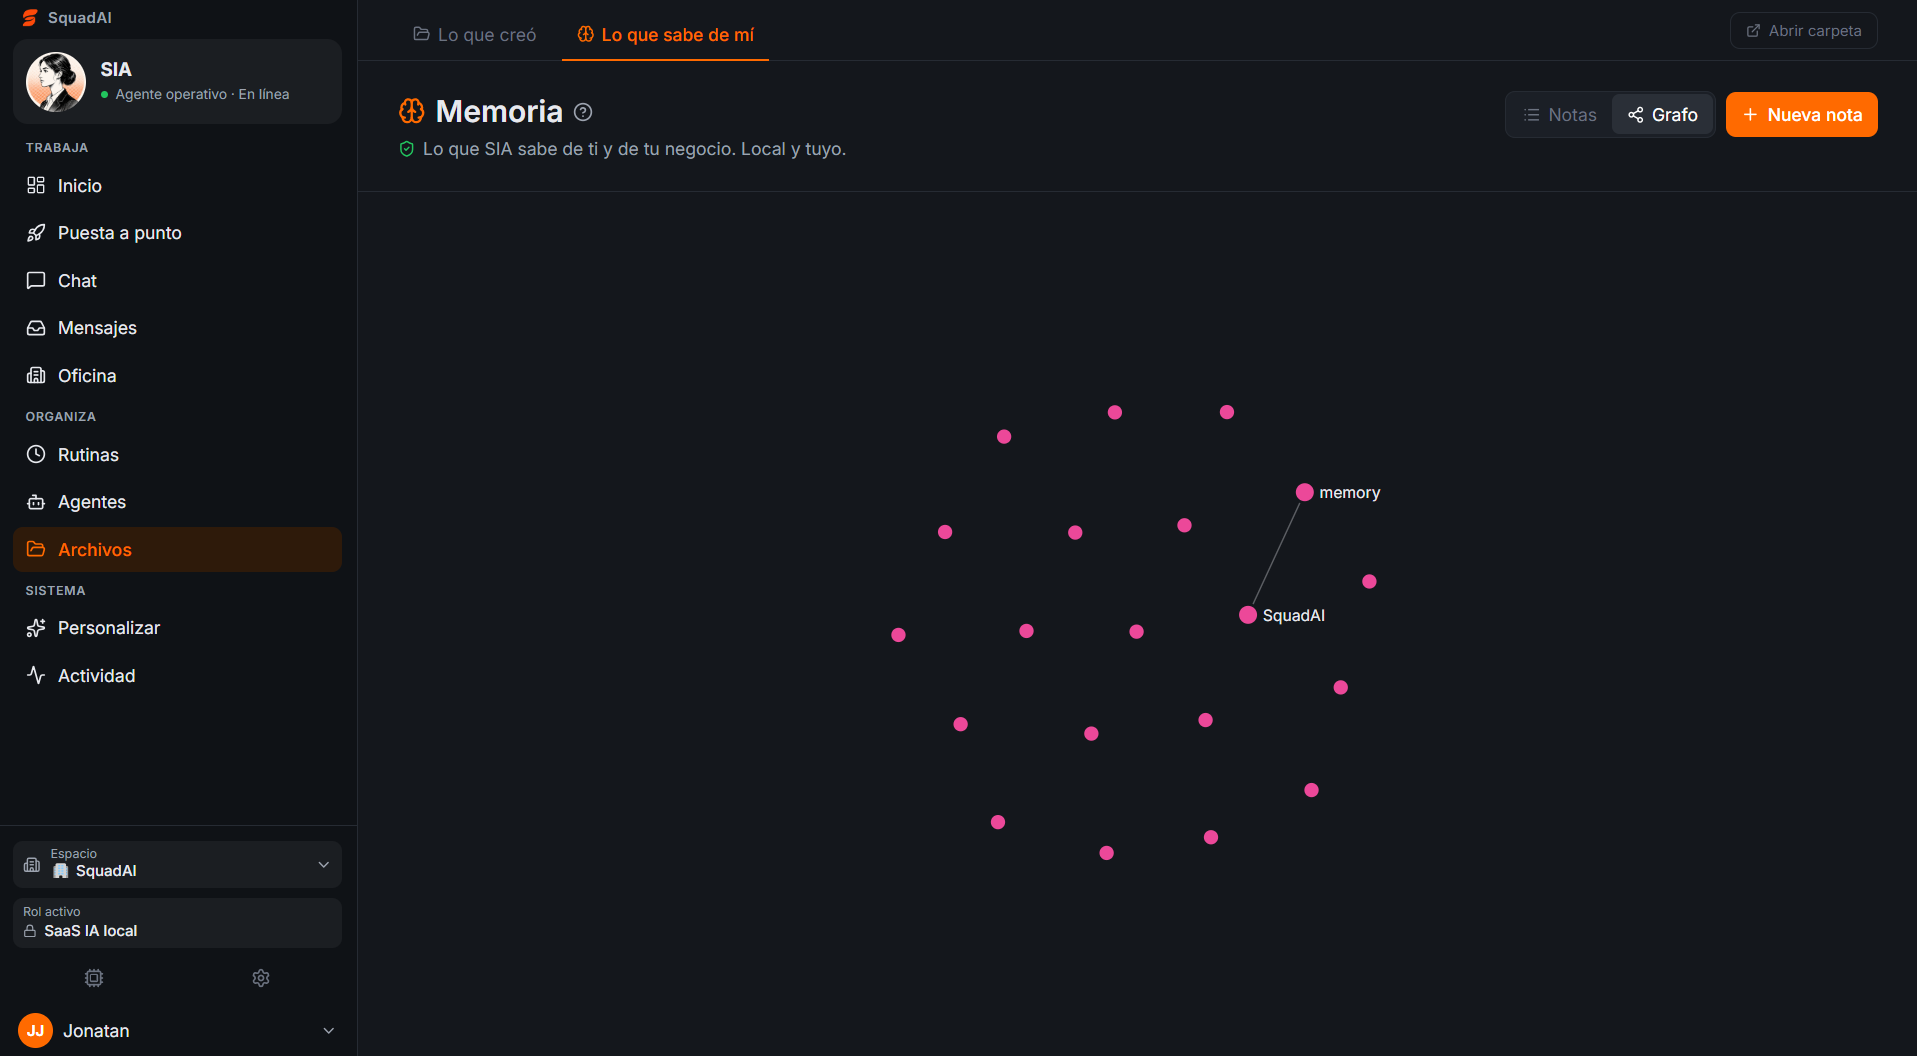Open Mensajes inbox icon

click(36, 328)
